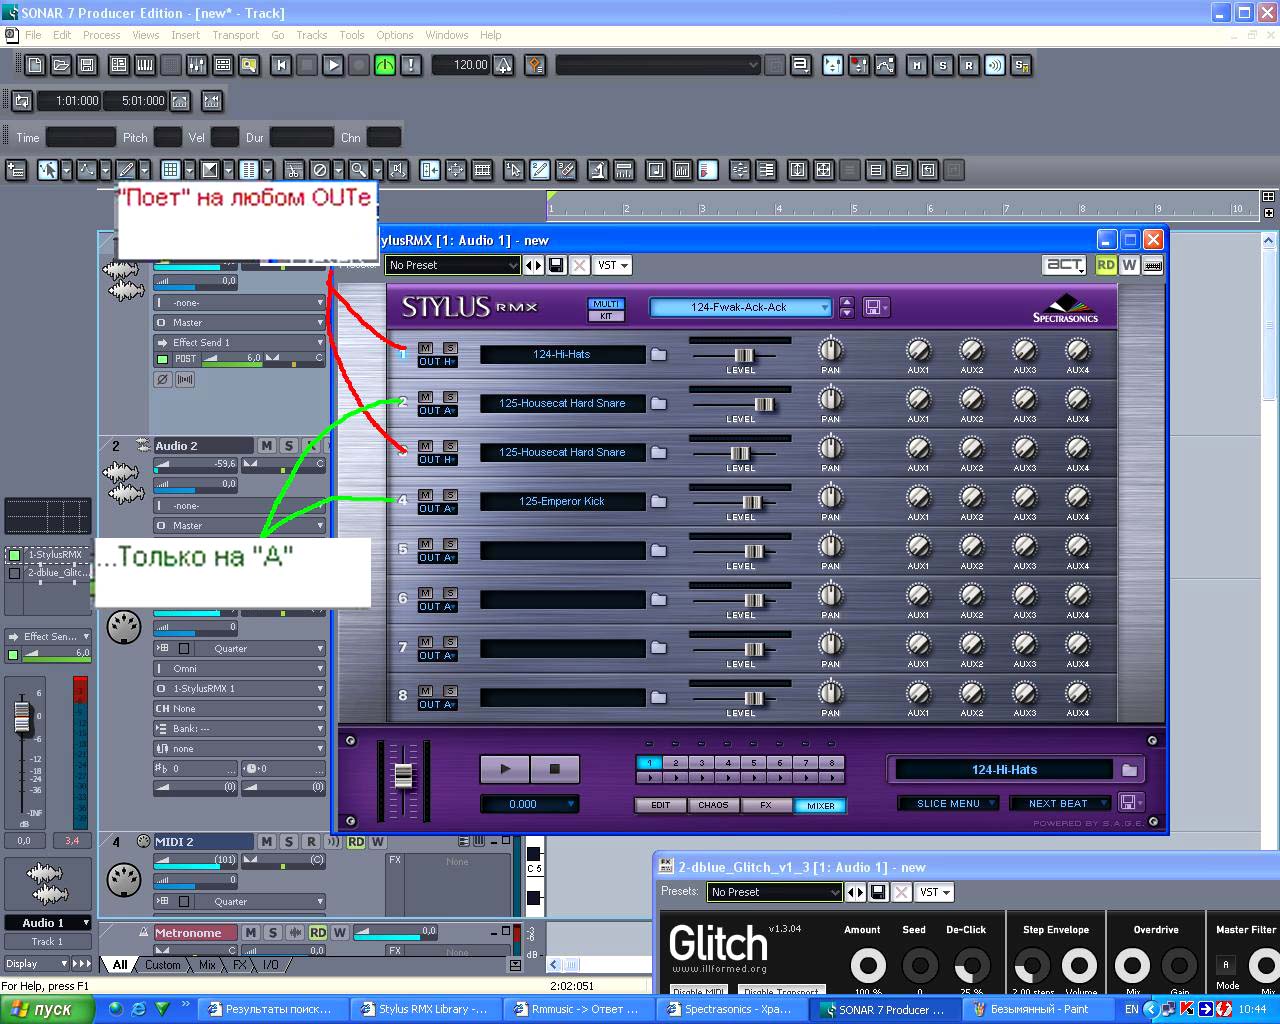
Task: Toggle the MULTI / KIT mode switch
Action: tap(606, 310)
